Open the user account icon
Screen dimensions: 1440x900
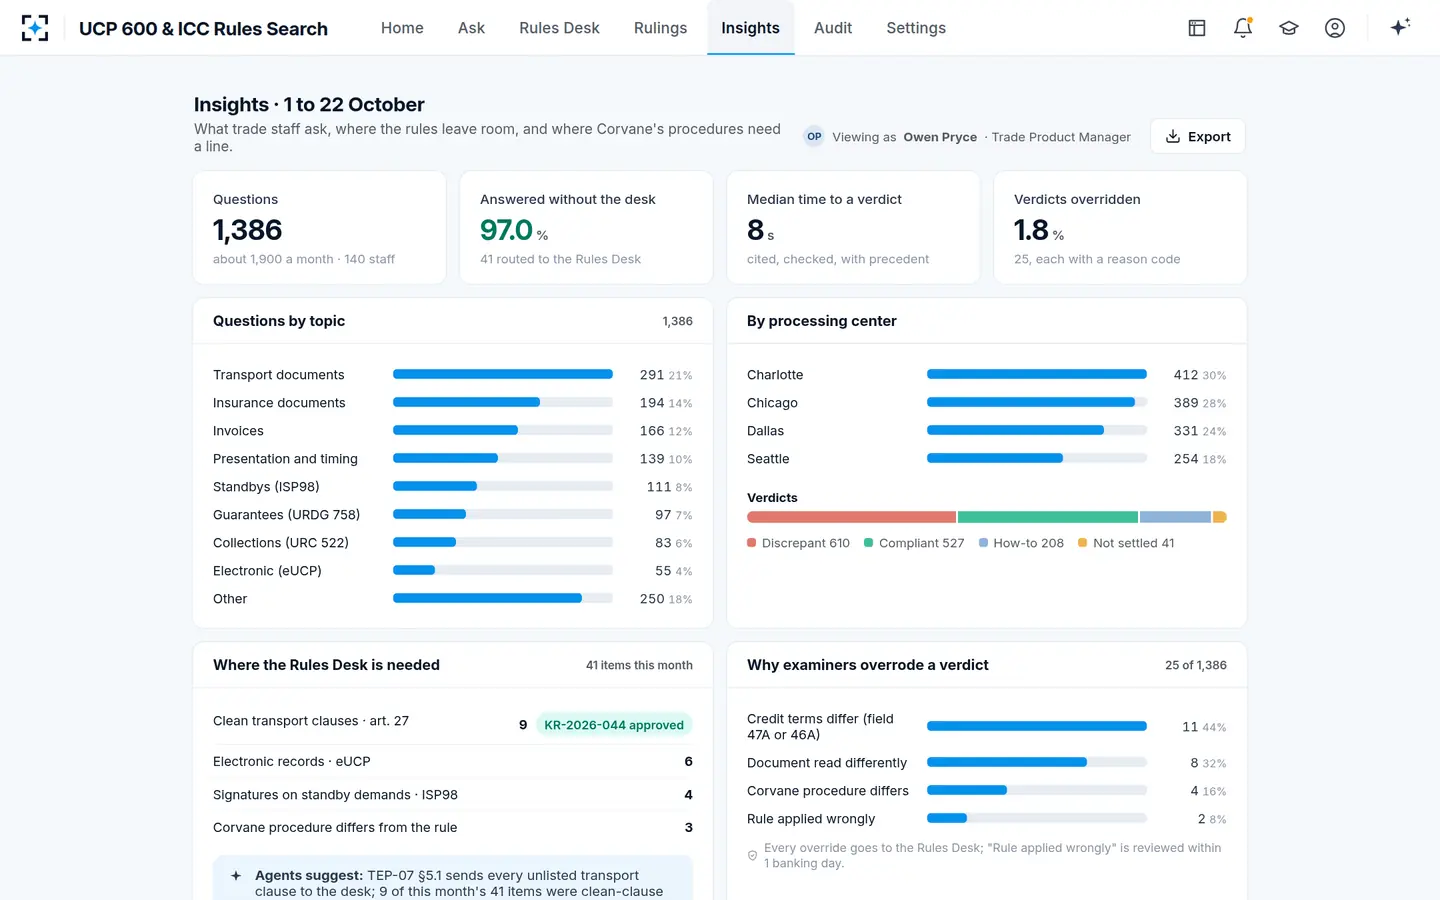(x=1335, y=28)
